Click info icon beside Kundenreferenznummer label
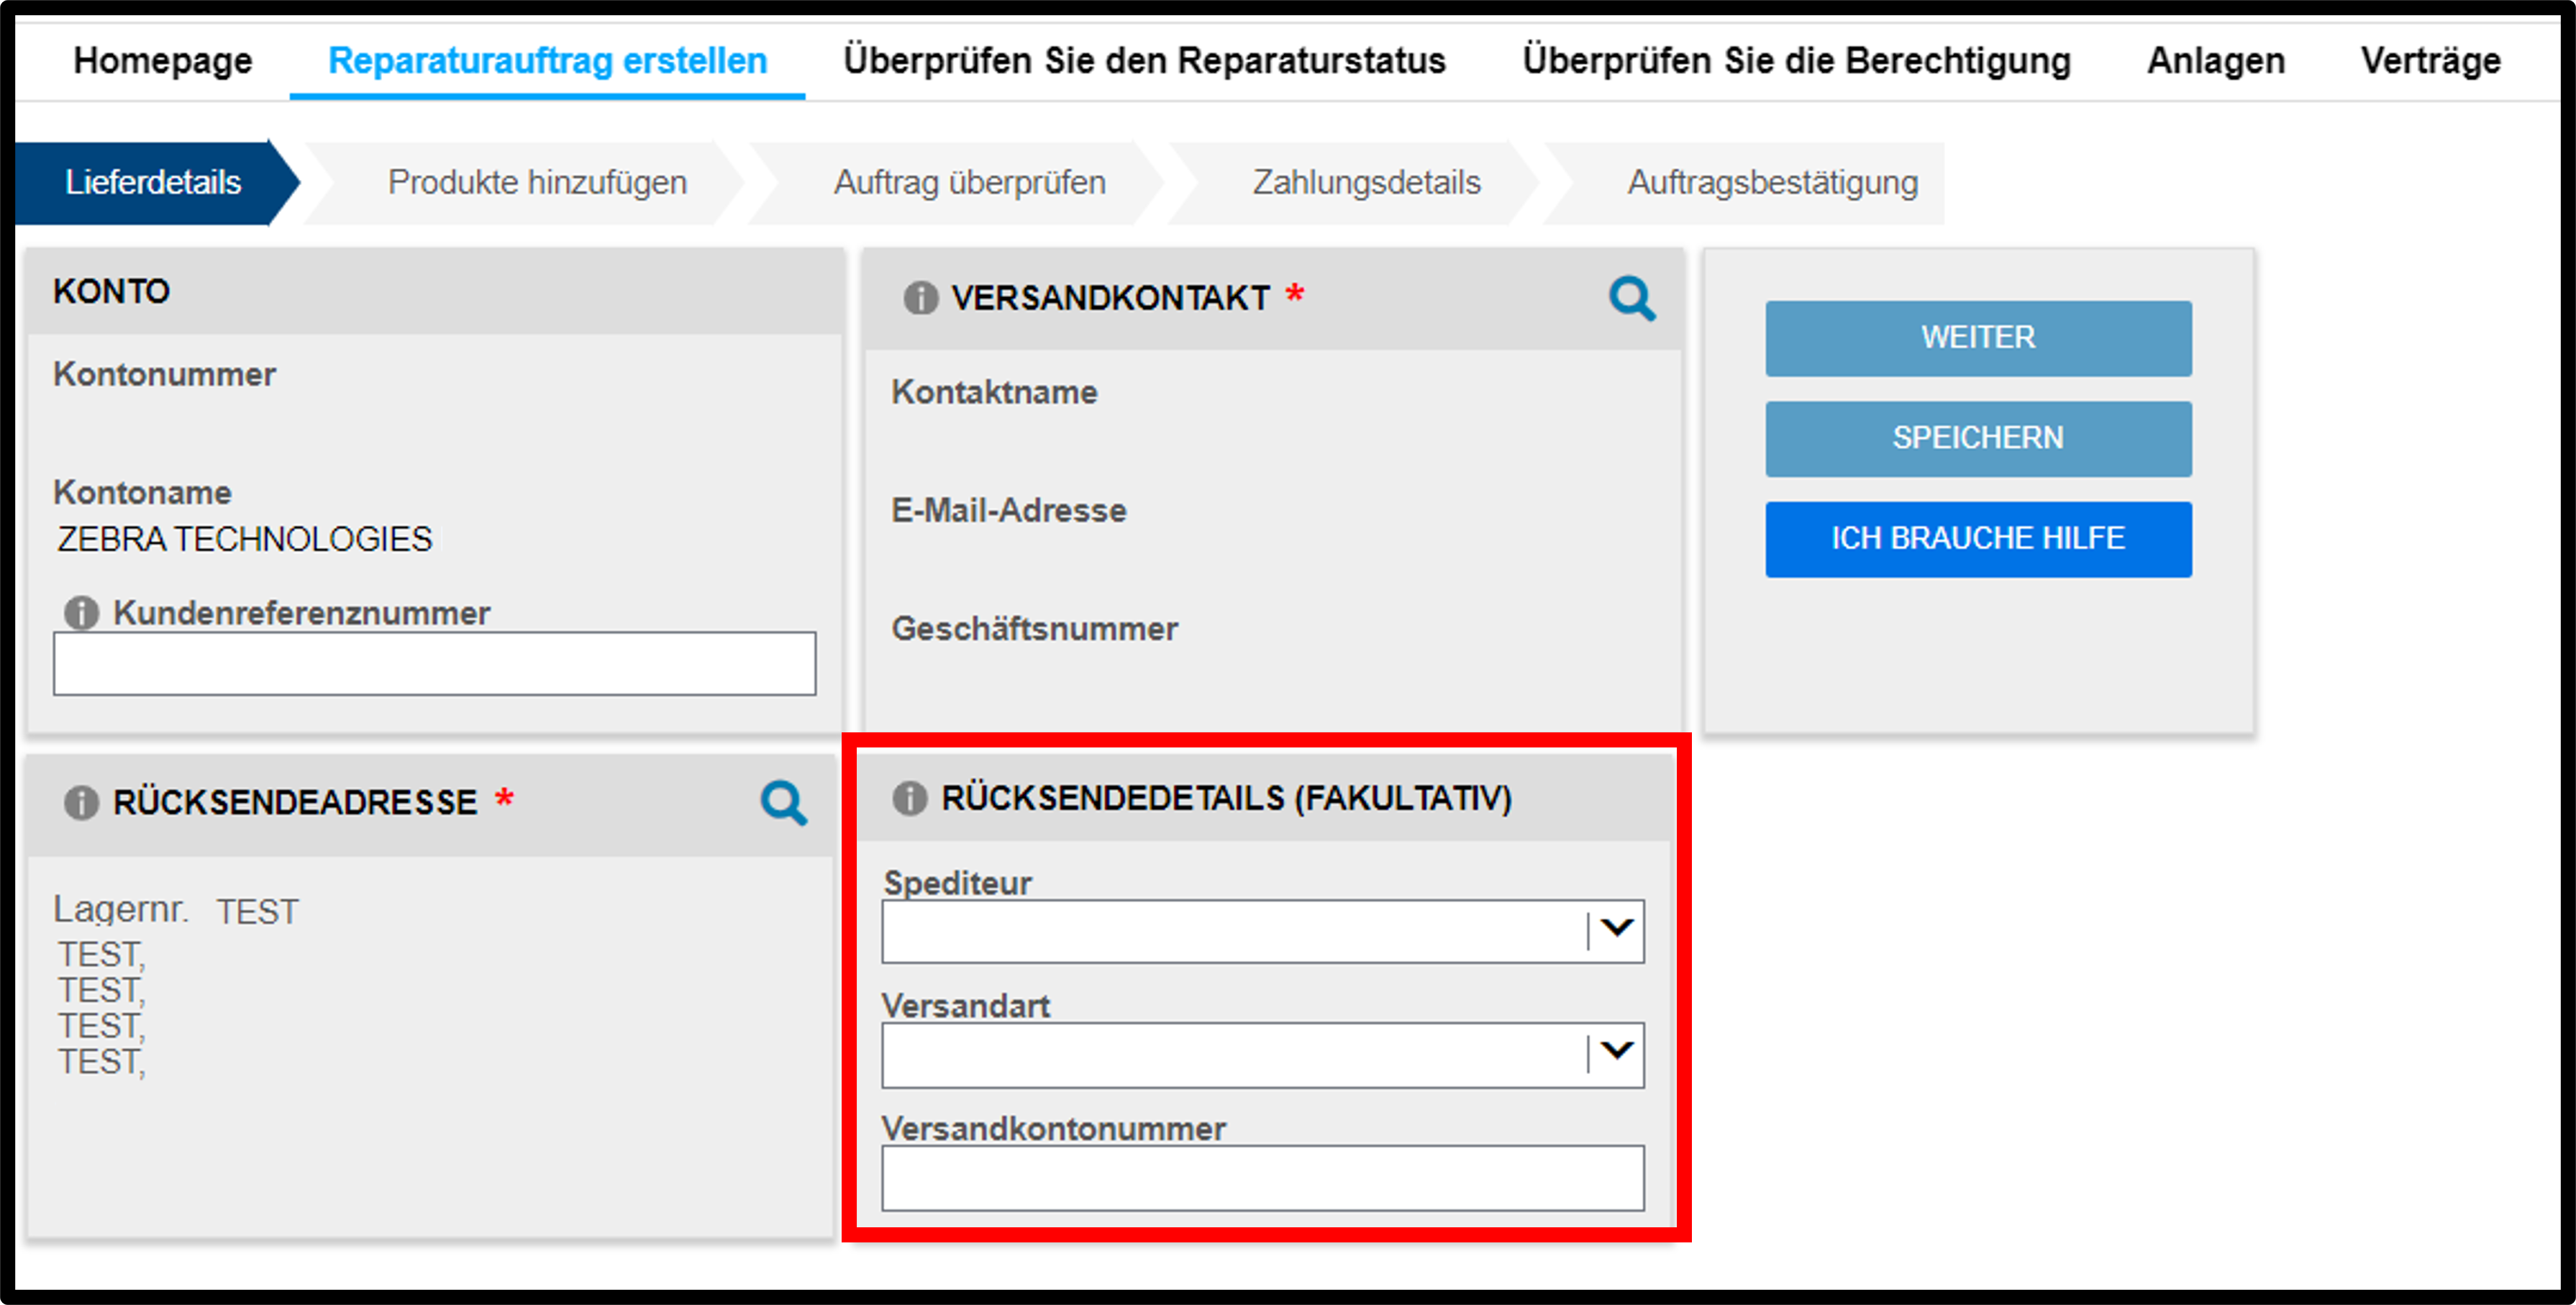2576x1305 pixels. click(x=81, y=613)
